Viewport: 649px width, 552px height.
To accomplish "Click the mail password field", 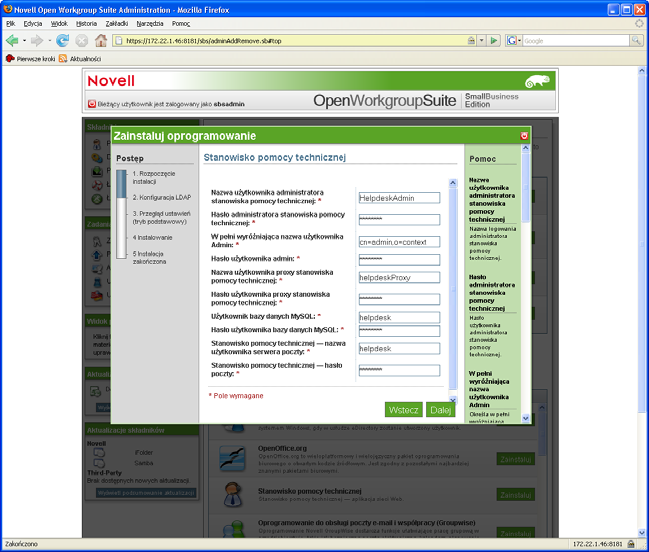I will coord(399,370).
